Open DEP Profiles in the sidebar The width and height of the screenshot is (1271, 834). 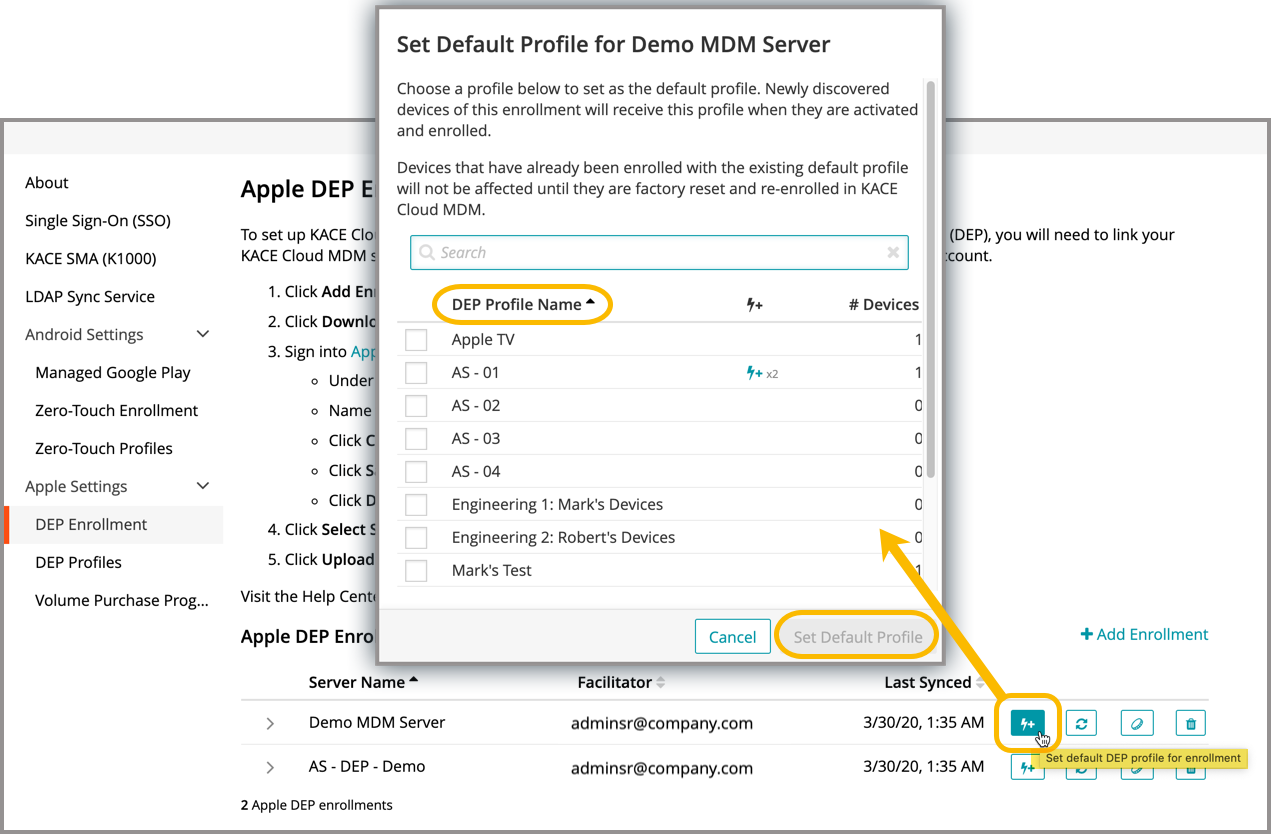tap(78, 562)
